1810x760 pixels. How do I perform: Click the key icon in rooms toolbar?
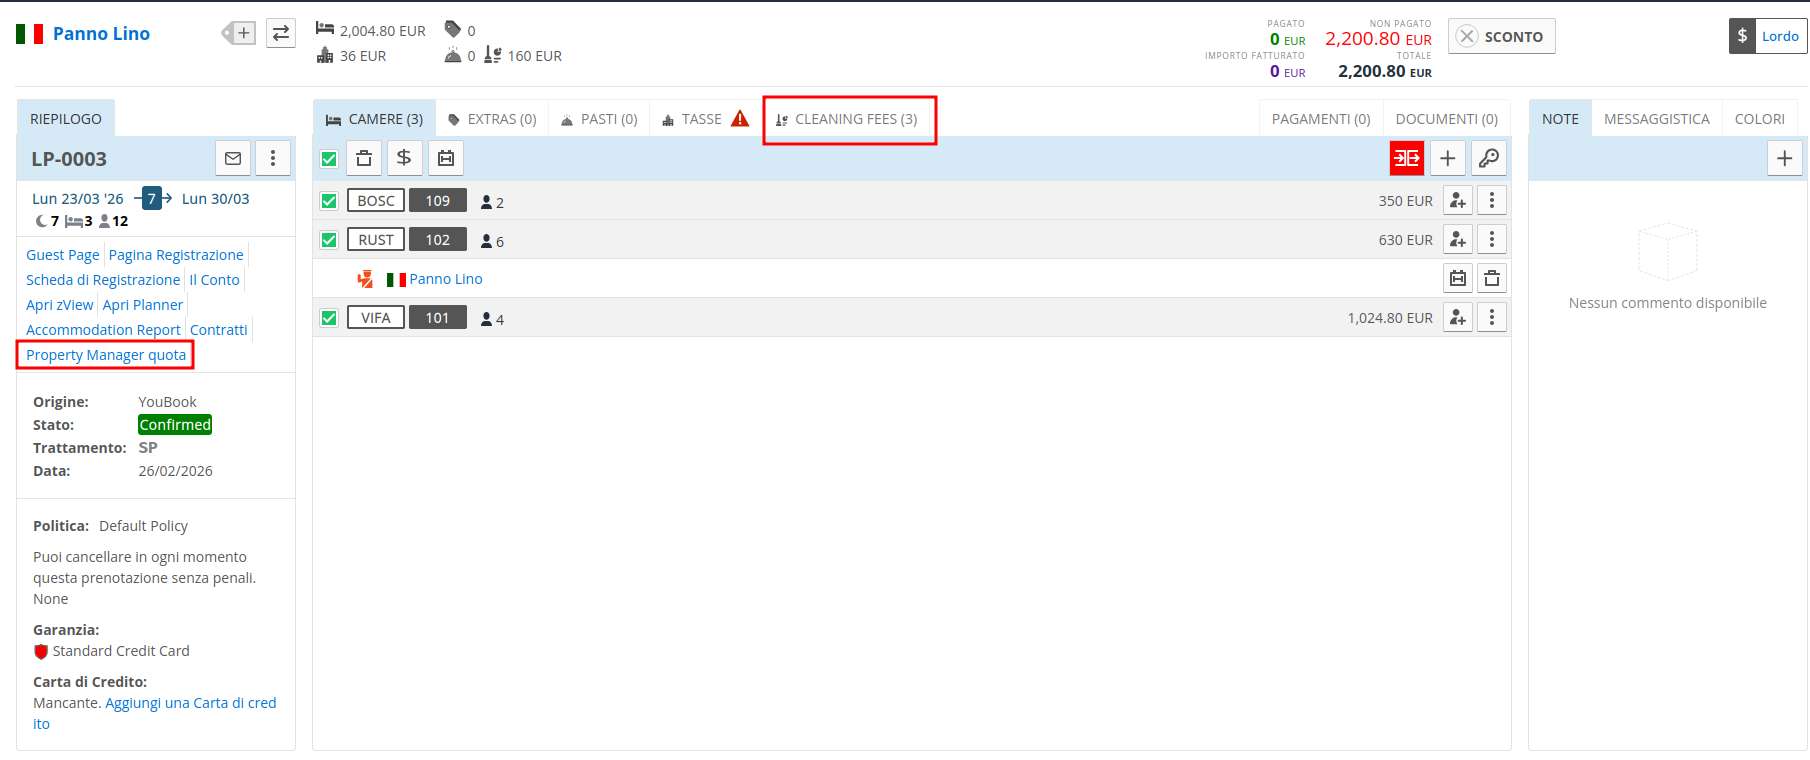click(x=1488, y=158)
